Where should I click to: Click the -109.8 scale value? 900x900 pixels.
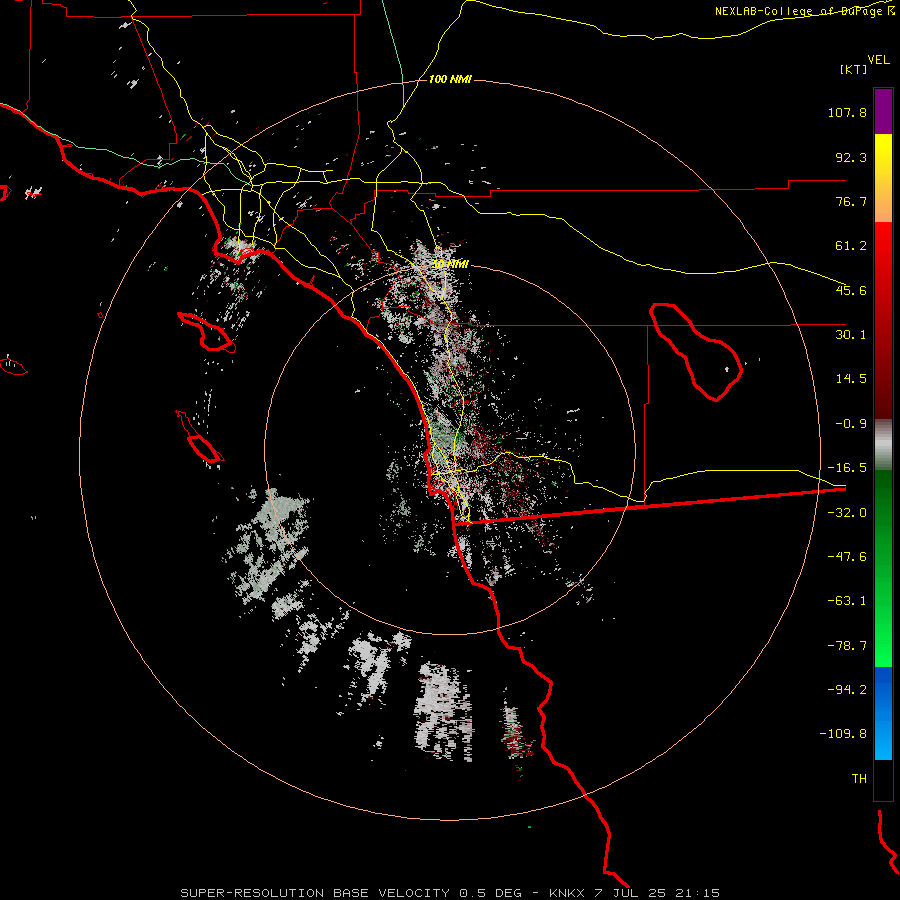[x=843, y=734]
